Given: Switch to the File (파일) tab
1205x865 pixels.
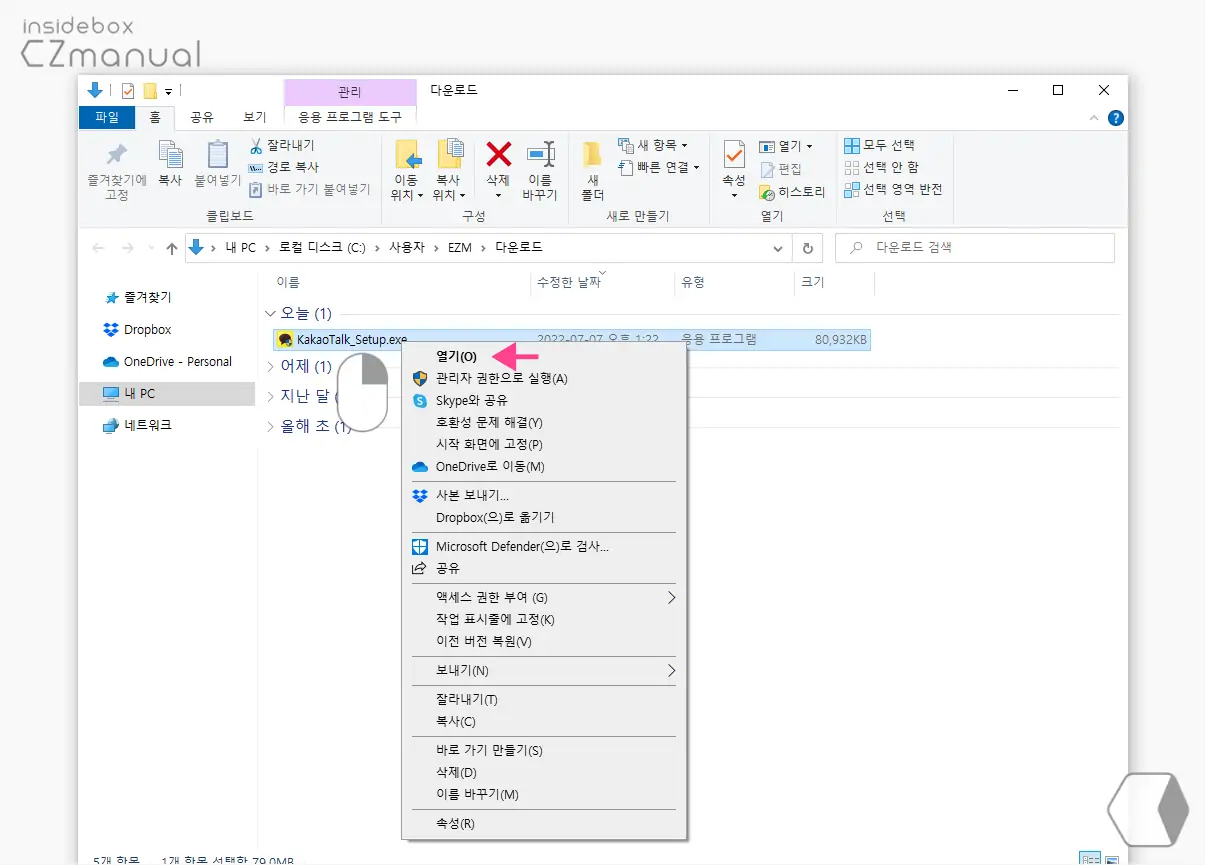Looking at the screenshot, I should tap(107, 117).
